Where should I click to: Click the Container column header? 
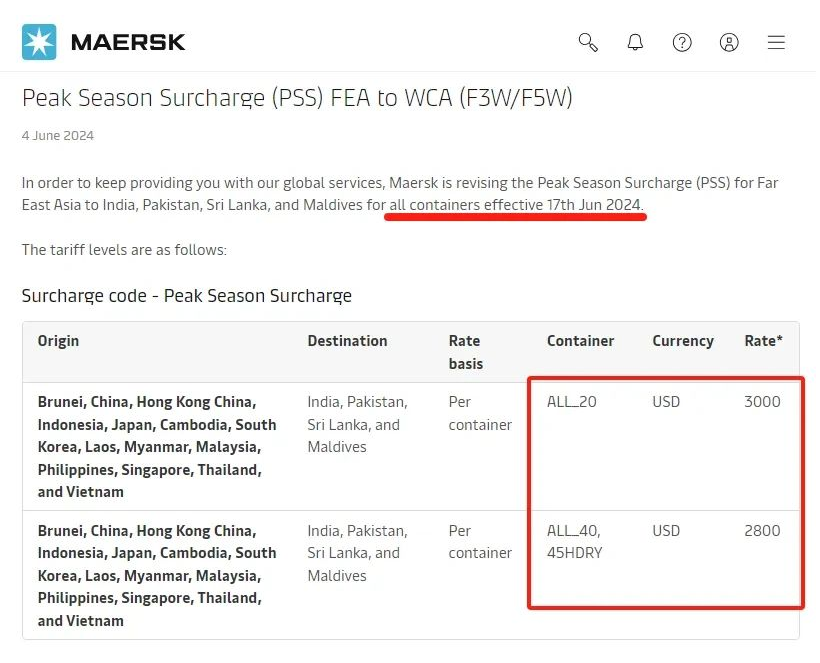tap(580, 341)
